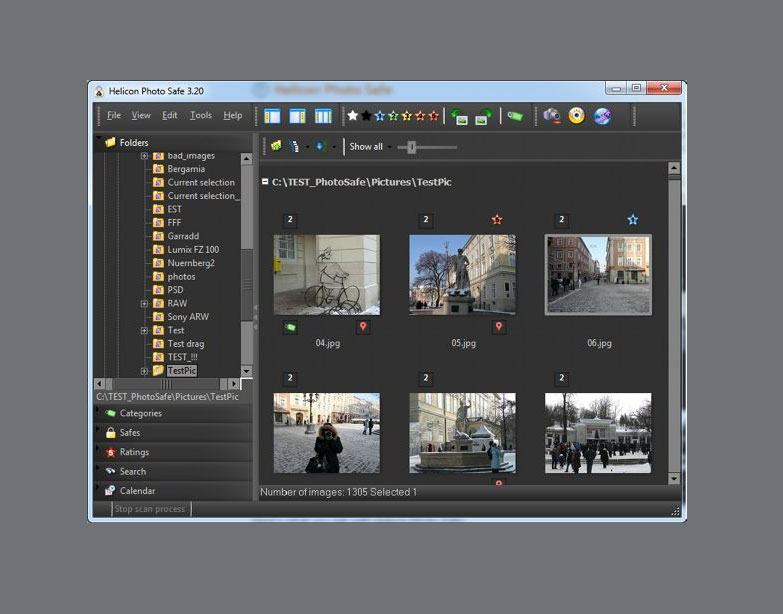Image resolution: width=783 pixels, height=614 pixels.
Task: Switch to right-panel layout icon
Action: (298, 116)
